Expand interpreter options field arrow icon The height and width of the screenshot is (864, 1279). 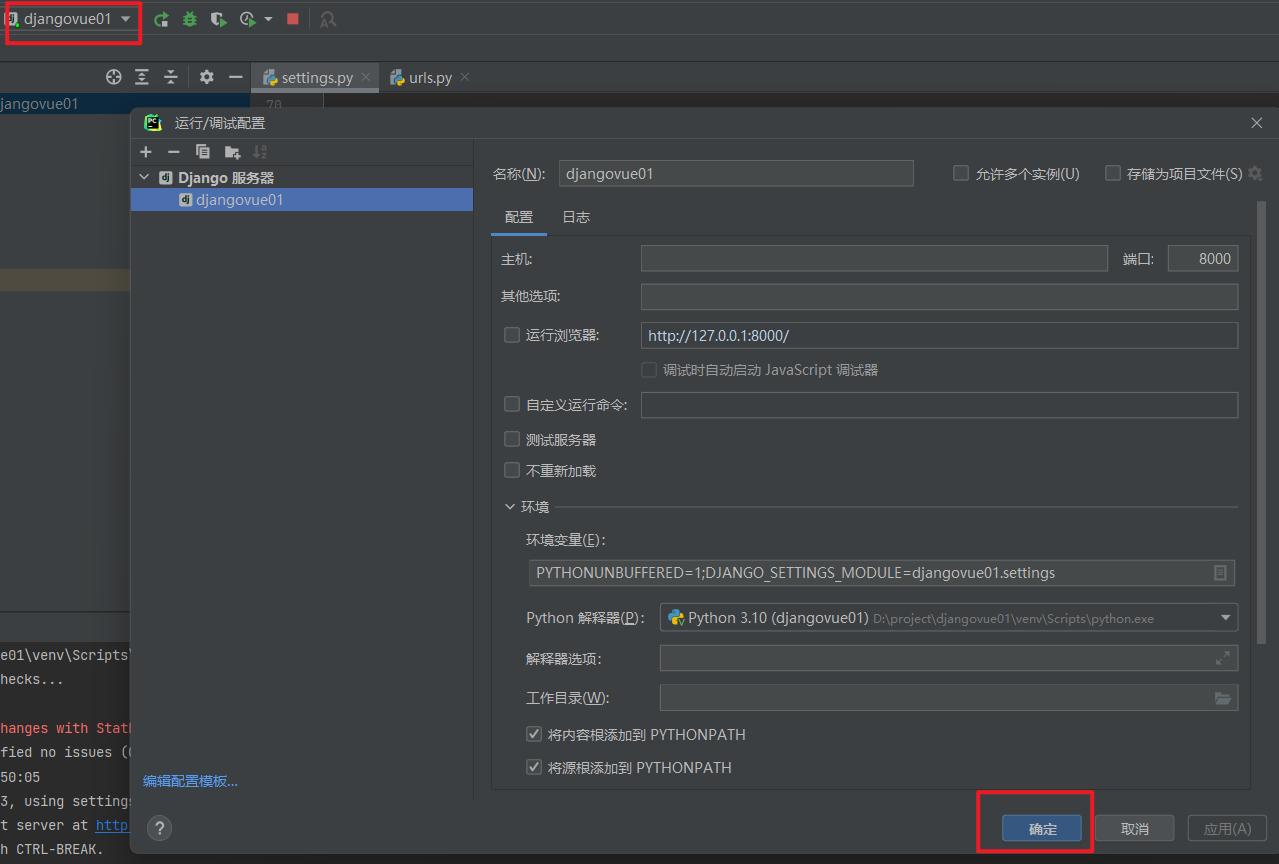(x=1223, y=658)
